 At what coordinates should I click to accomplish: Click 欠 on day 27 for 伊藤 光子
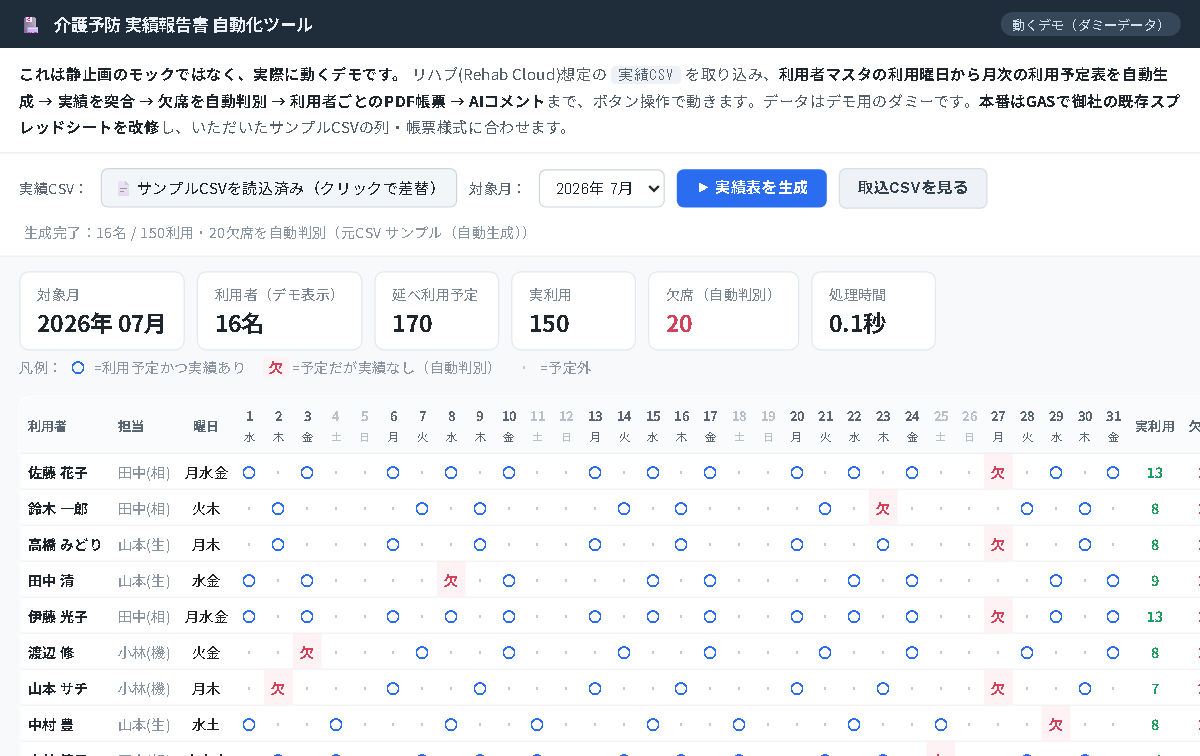998,617
